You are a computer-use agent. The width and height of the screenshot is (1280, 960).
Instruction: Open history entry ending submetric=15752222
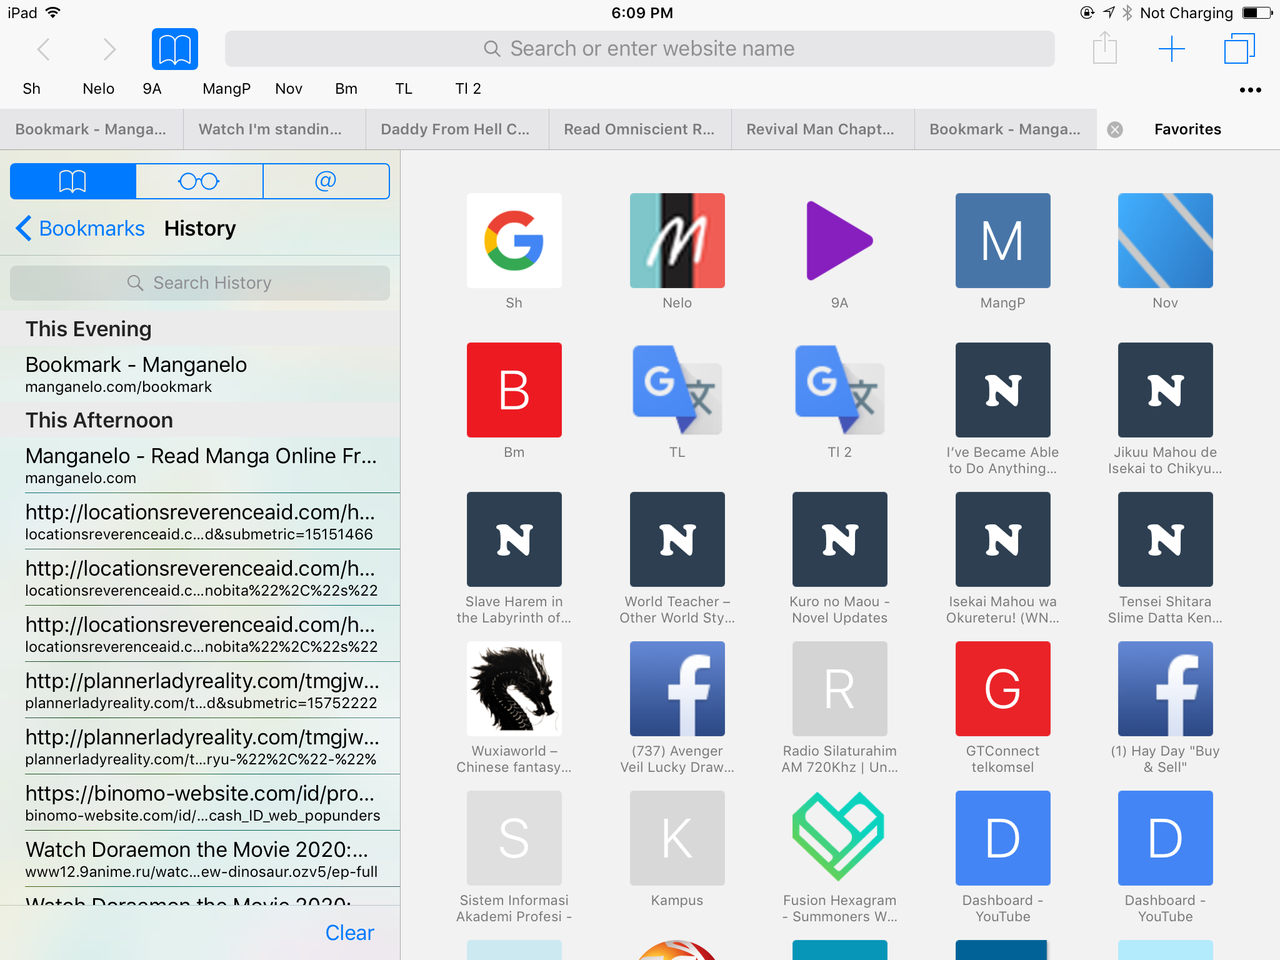click(200, 690)
